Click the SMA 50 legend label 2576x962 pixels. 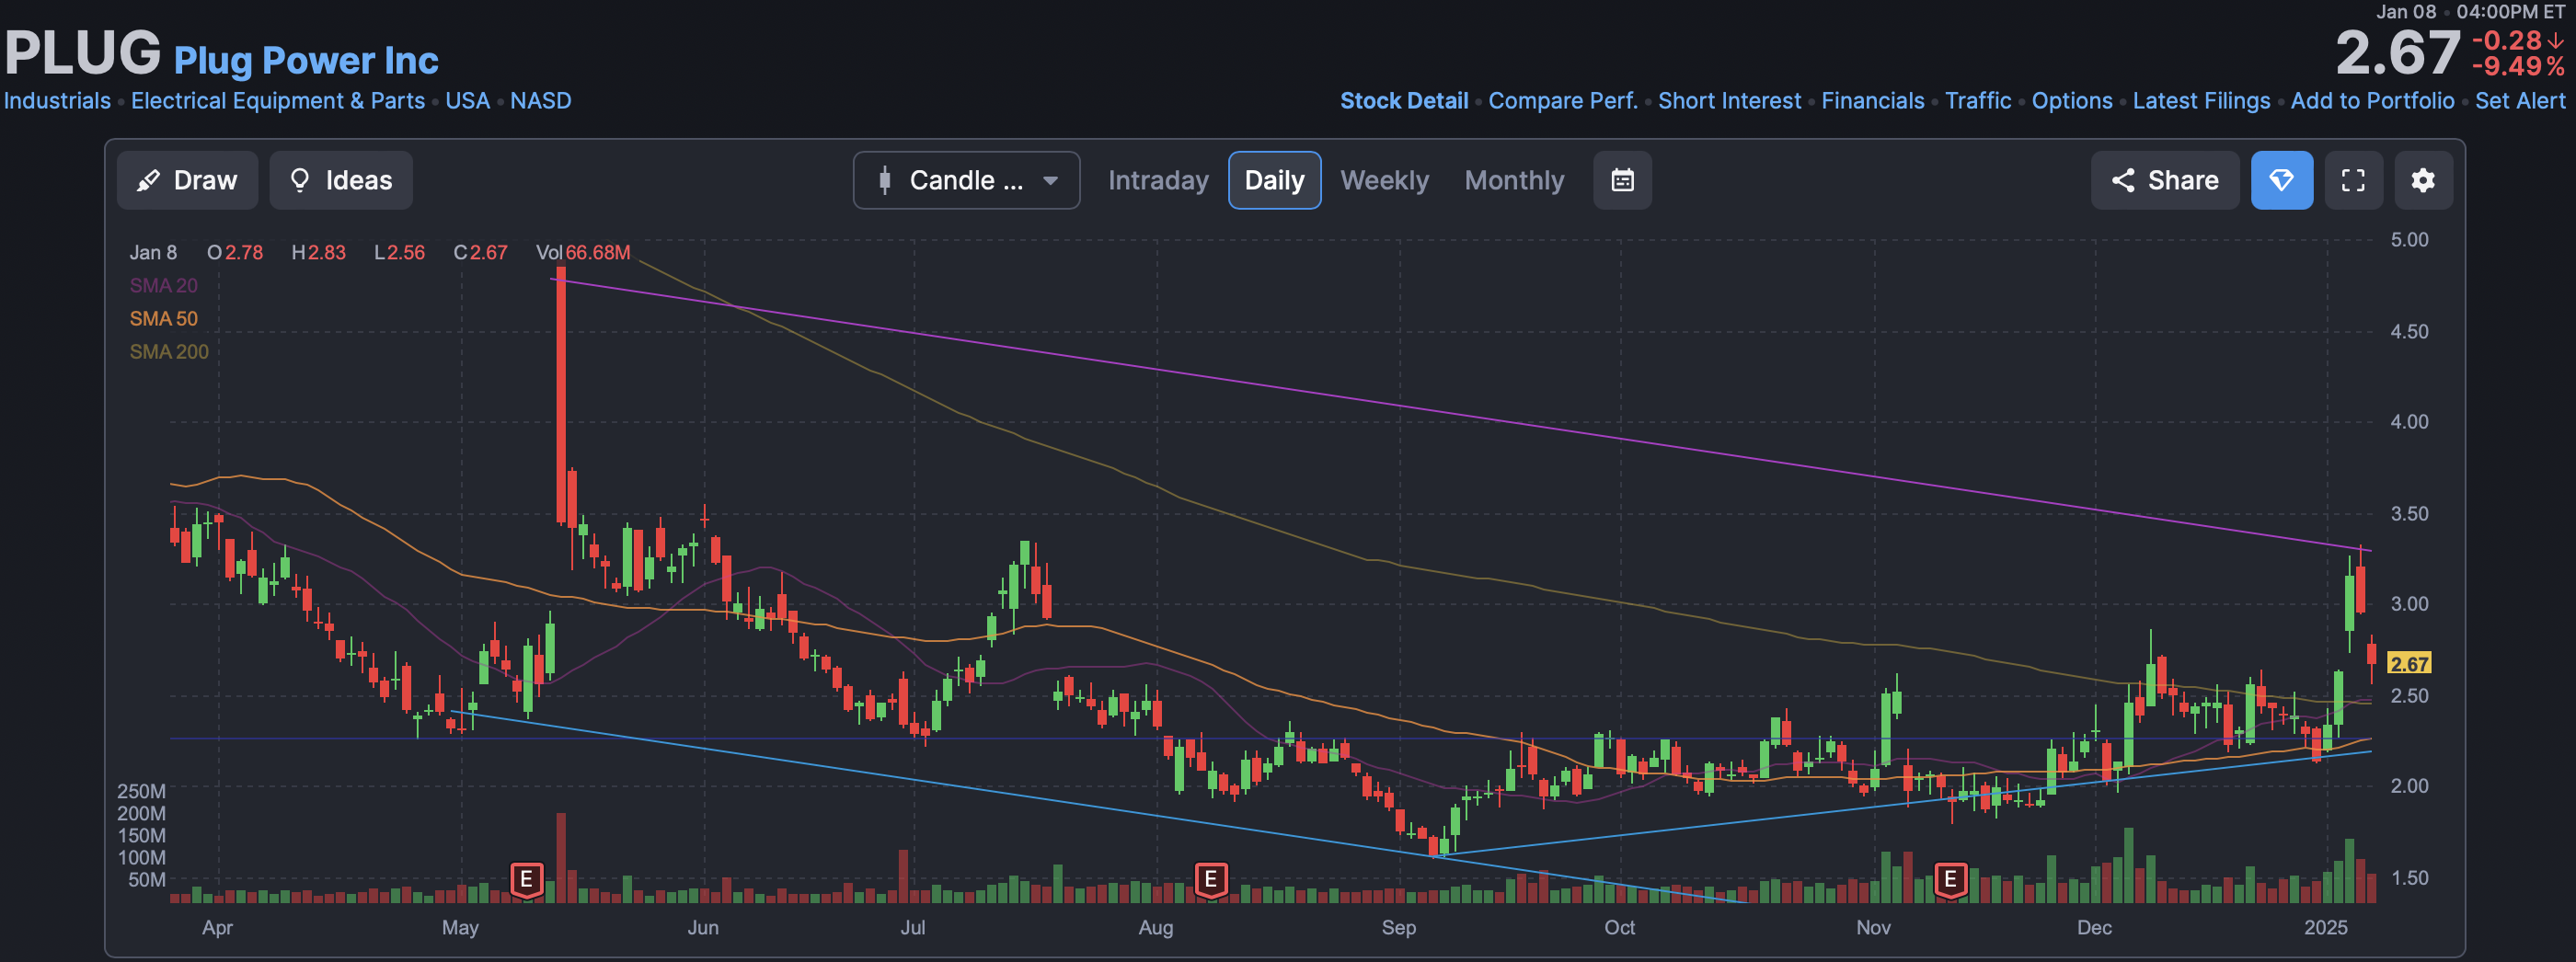(164, 319)
